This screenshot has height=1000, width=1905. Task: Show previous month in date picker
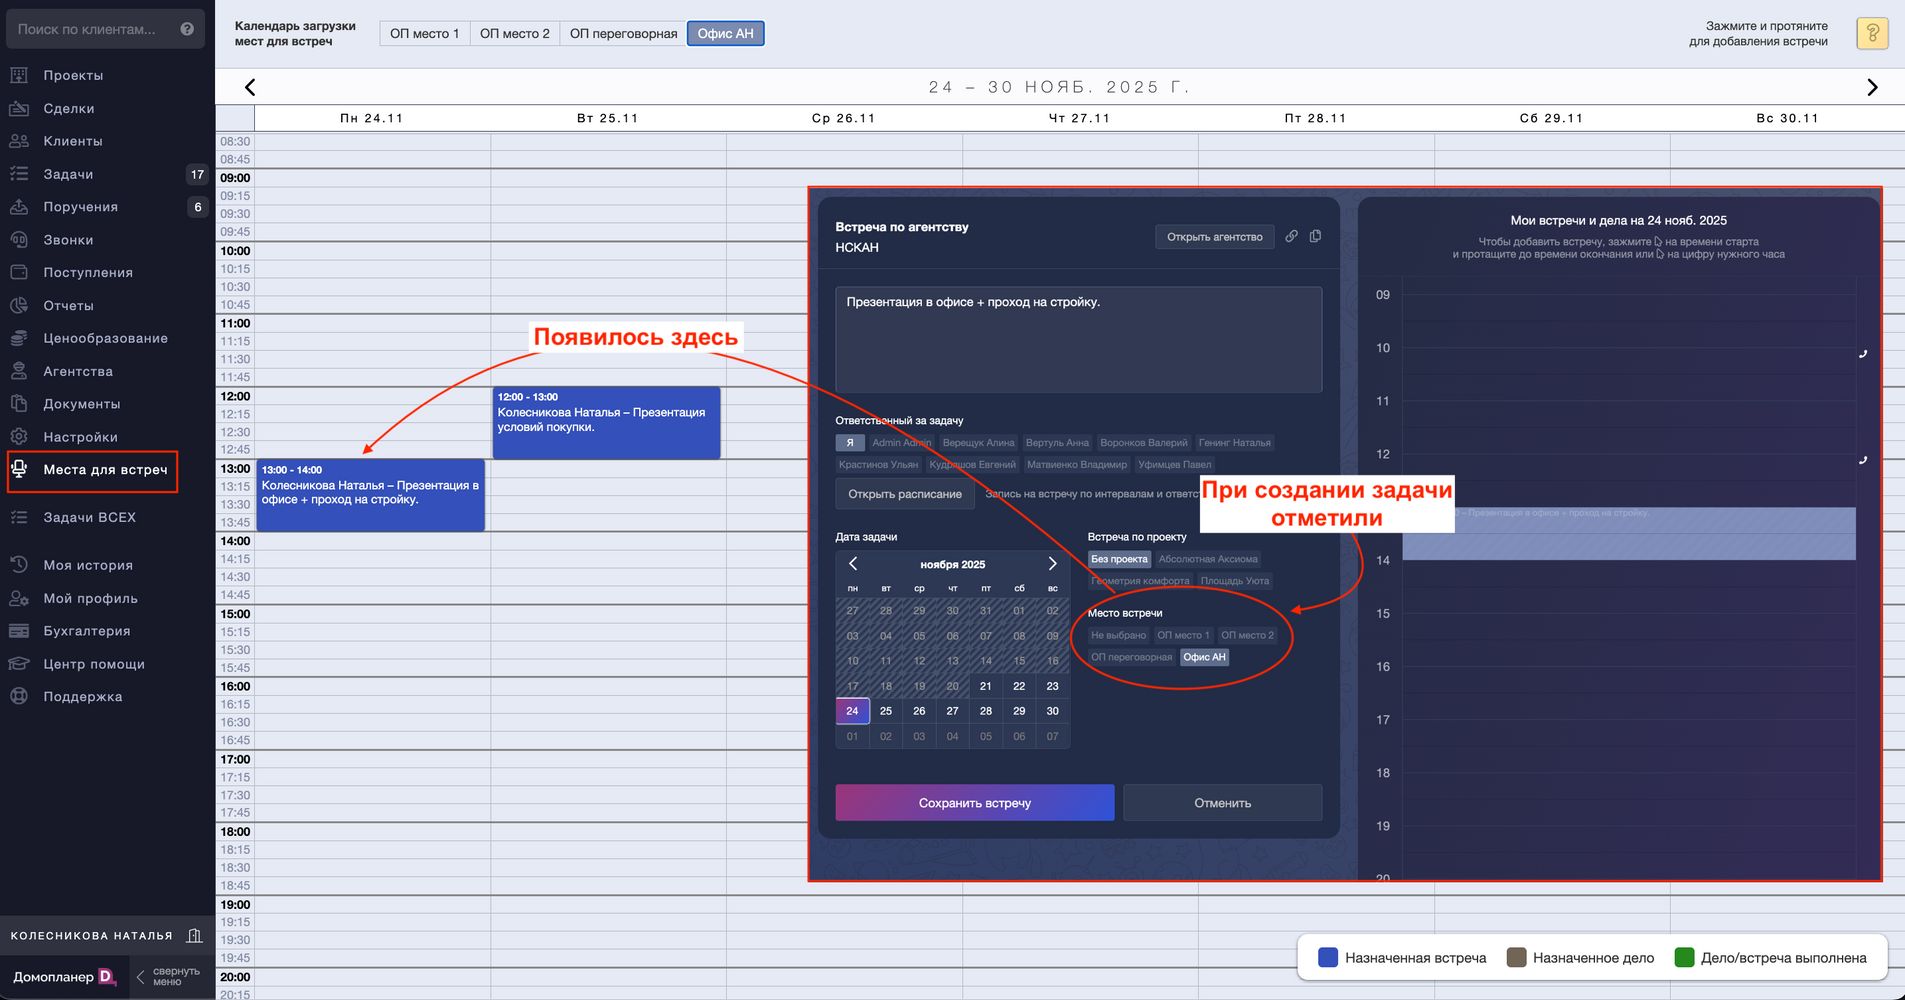853,564
